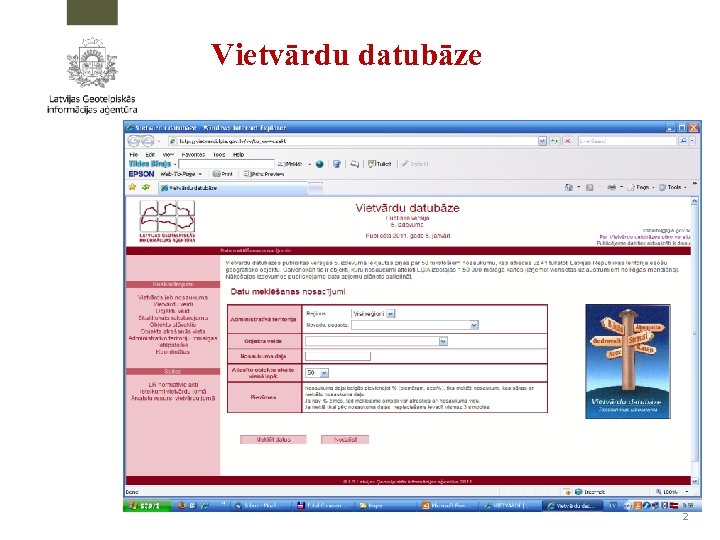Click the Firefox icon in Quick Launch

[x=182, y=506]
